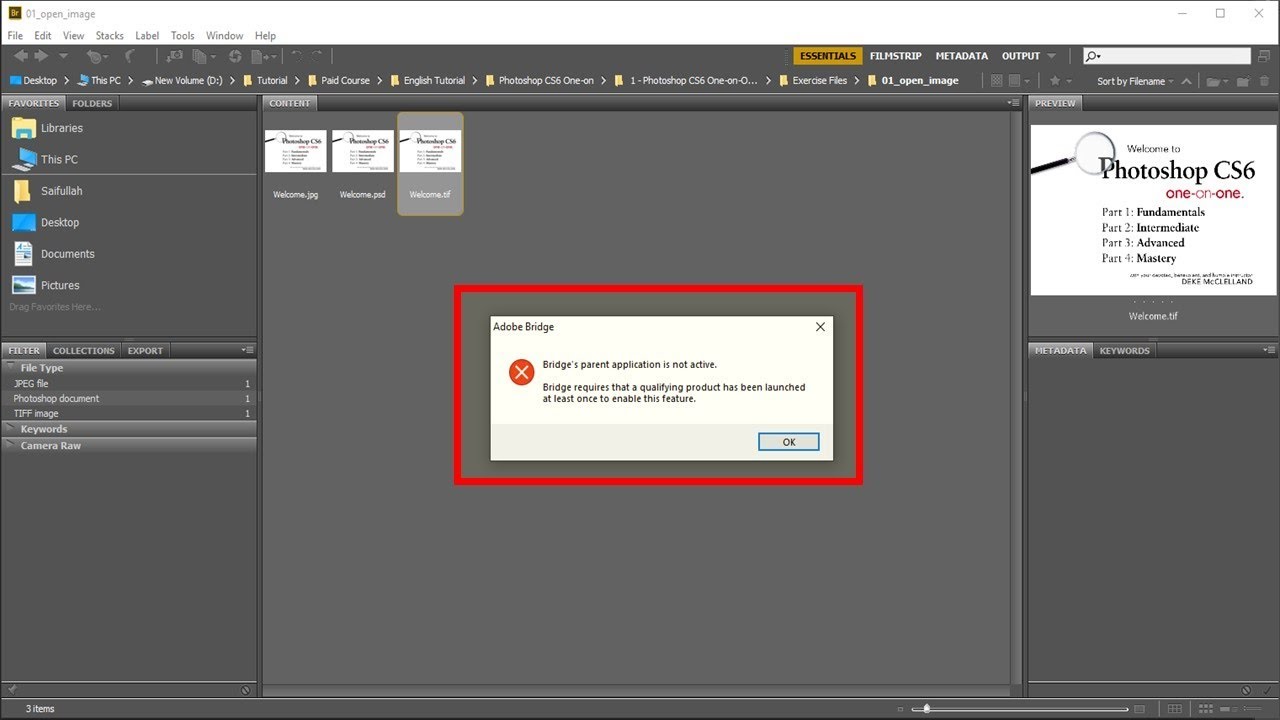This screenshot has height=720, width=1280.
Task: Open the filter by rating star dropdown
Action: tap(1062, 81)
